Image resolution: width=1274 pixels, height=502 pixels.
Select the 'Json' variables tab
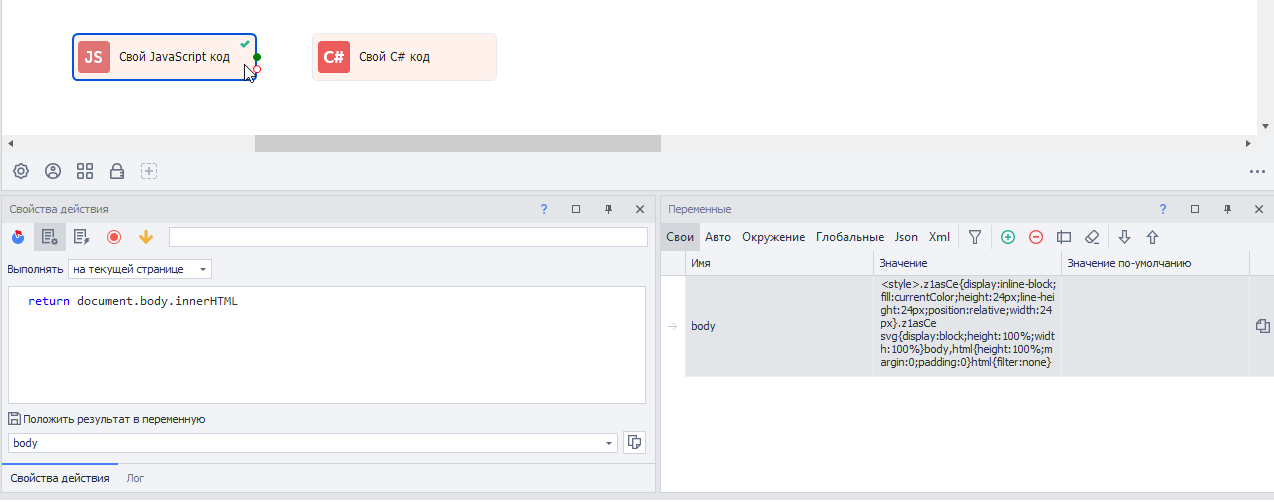(x=906, y=237)
